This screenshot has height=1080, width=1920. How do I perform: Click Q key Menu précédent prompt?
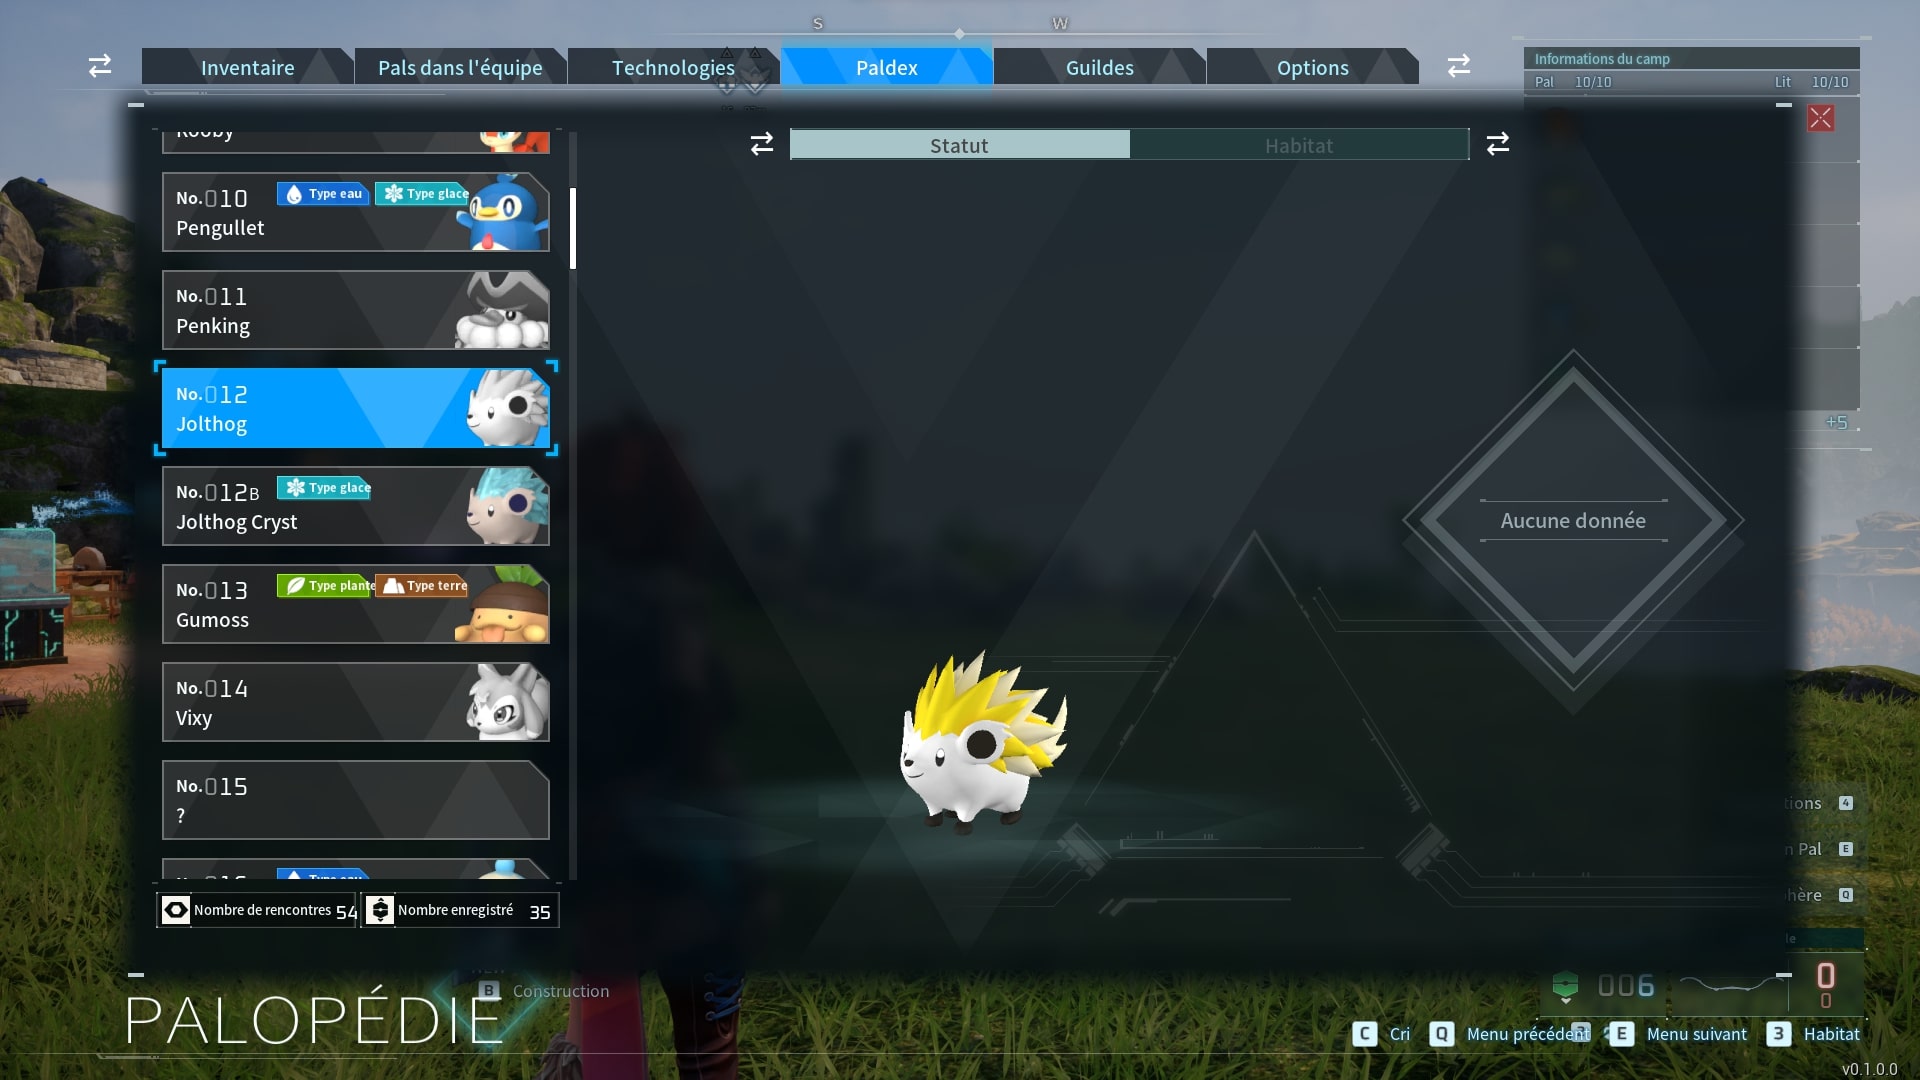pyautogui.click(x=1510, y=1034)
